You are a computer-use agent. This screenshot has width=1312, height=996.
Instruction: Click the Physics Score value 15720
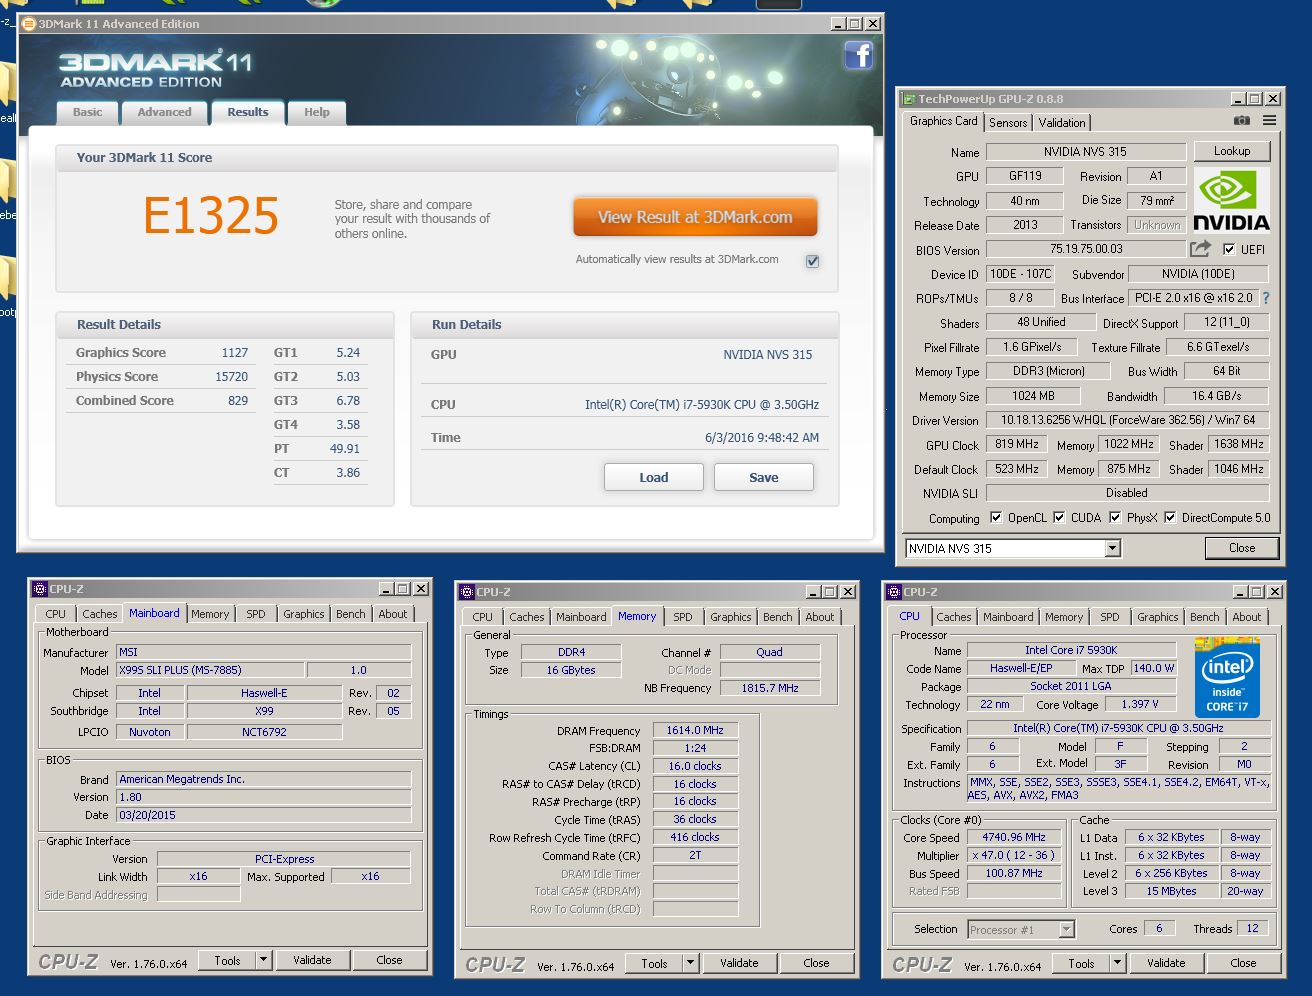click(232, 377)
